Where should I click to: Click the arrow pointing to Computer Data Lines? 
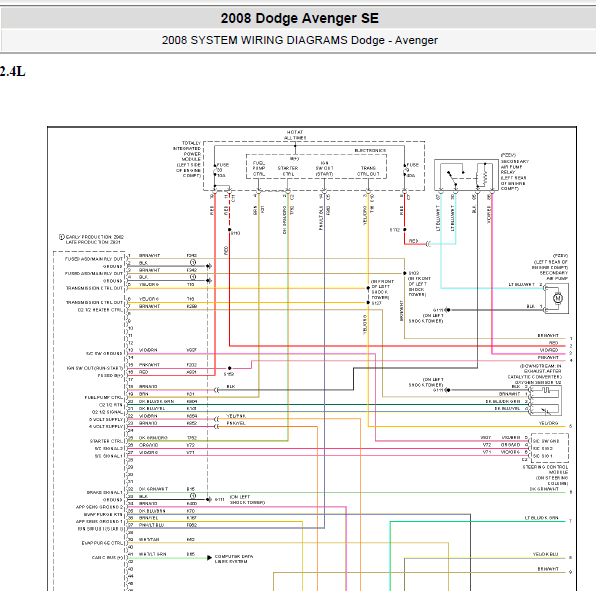(209, 558)
